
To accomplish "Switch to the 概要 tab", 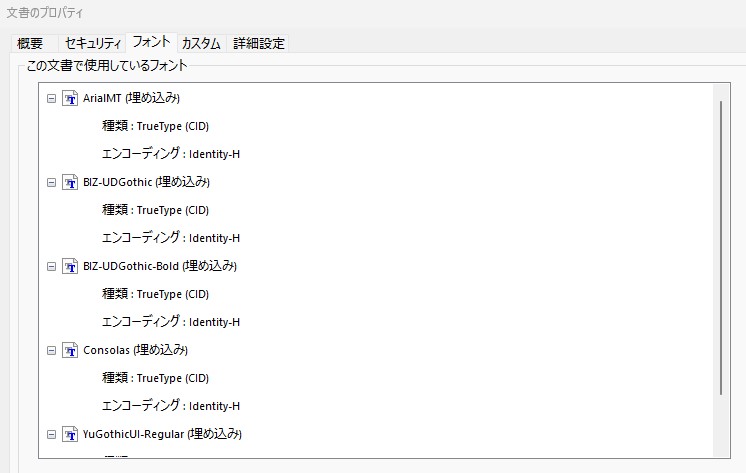I will tap(31, 43).
